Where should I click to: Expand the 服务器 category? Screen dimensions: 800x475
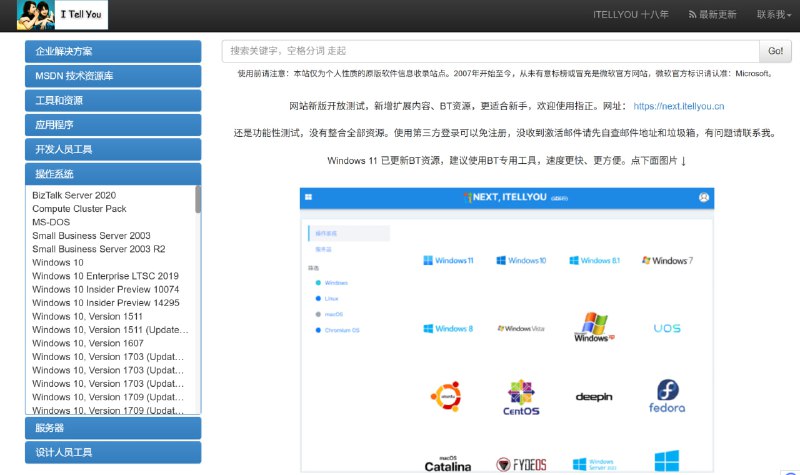pos(113,428)
